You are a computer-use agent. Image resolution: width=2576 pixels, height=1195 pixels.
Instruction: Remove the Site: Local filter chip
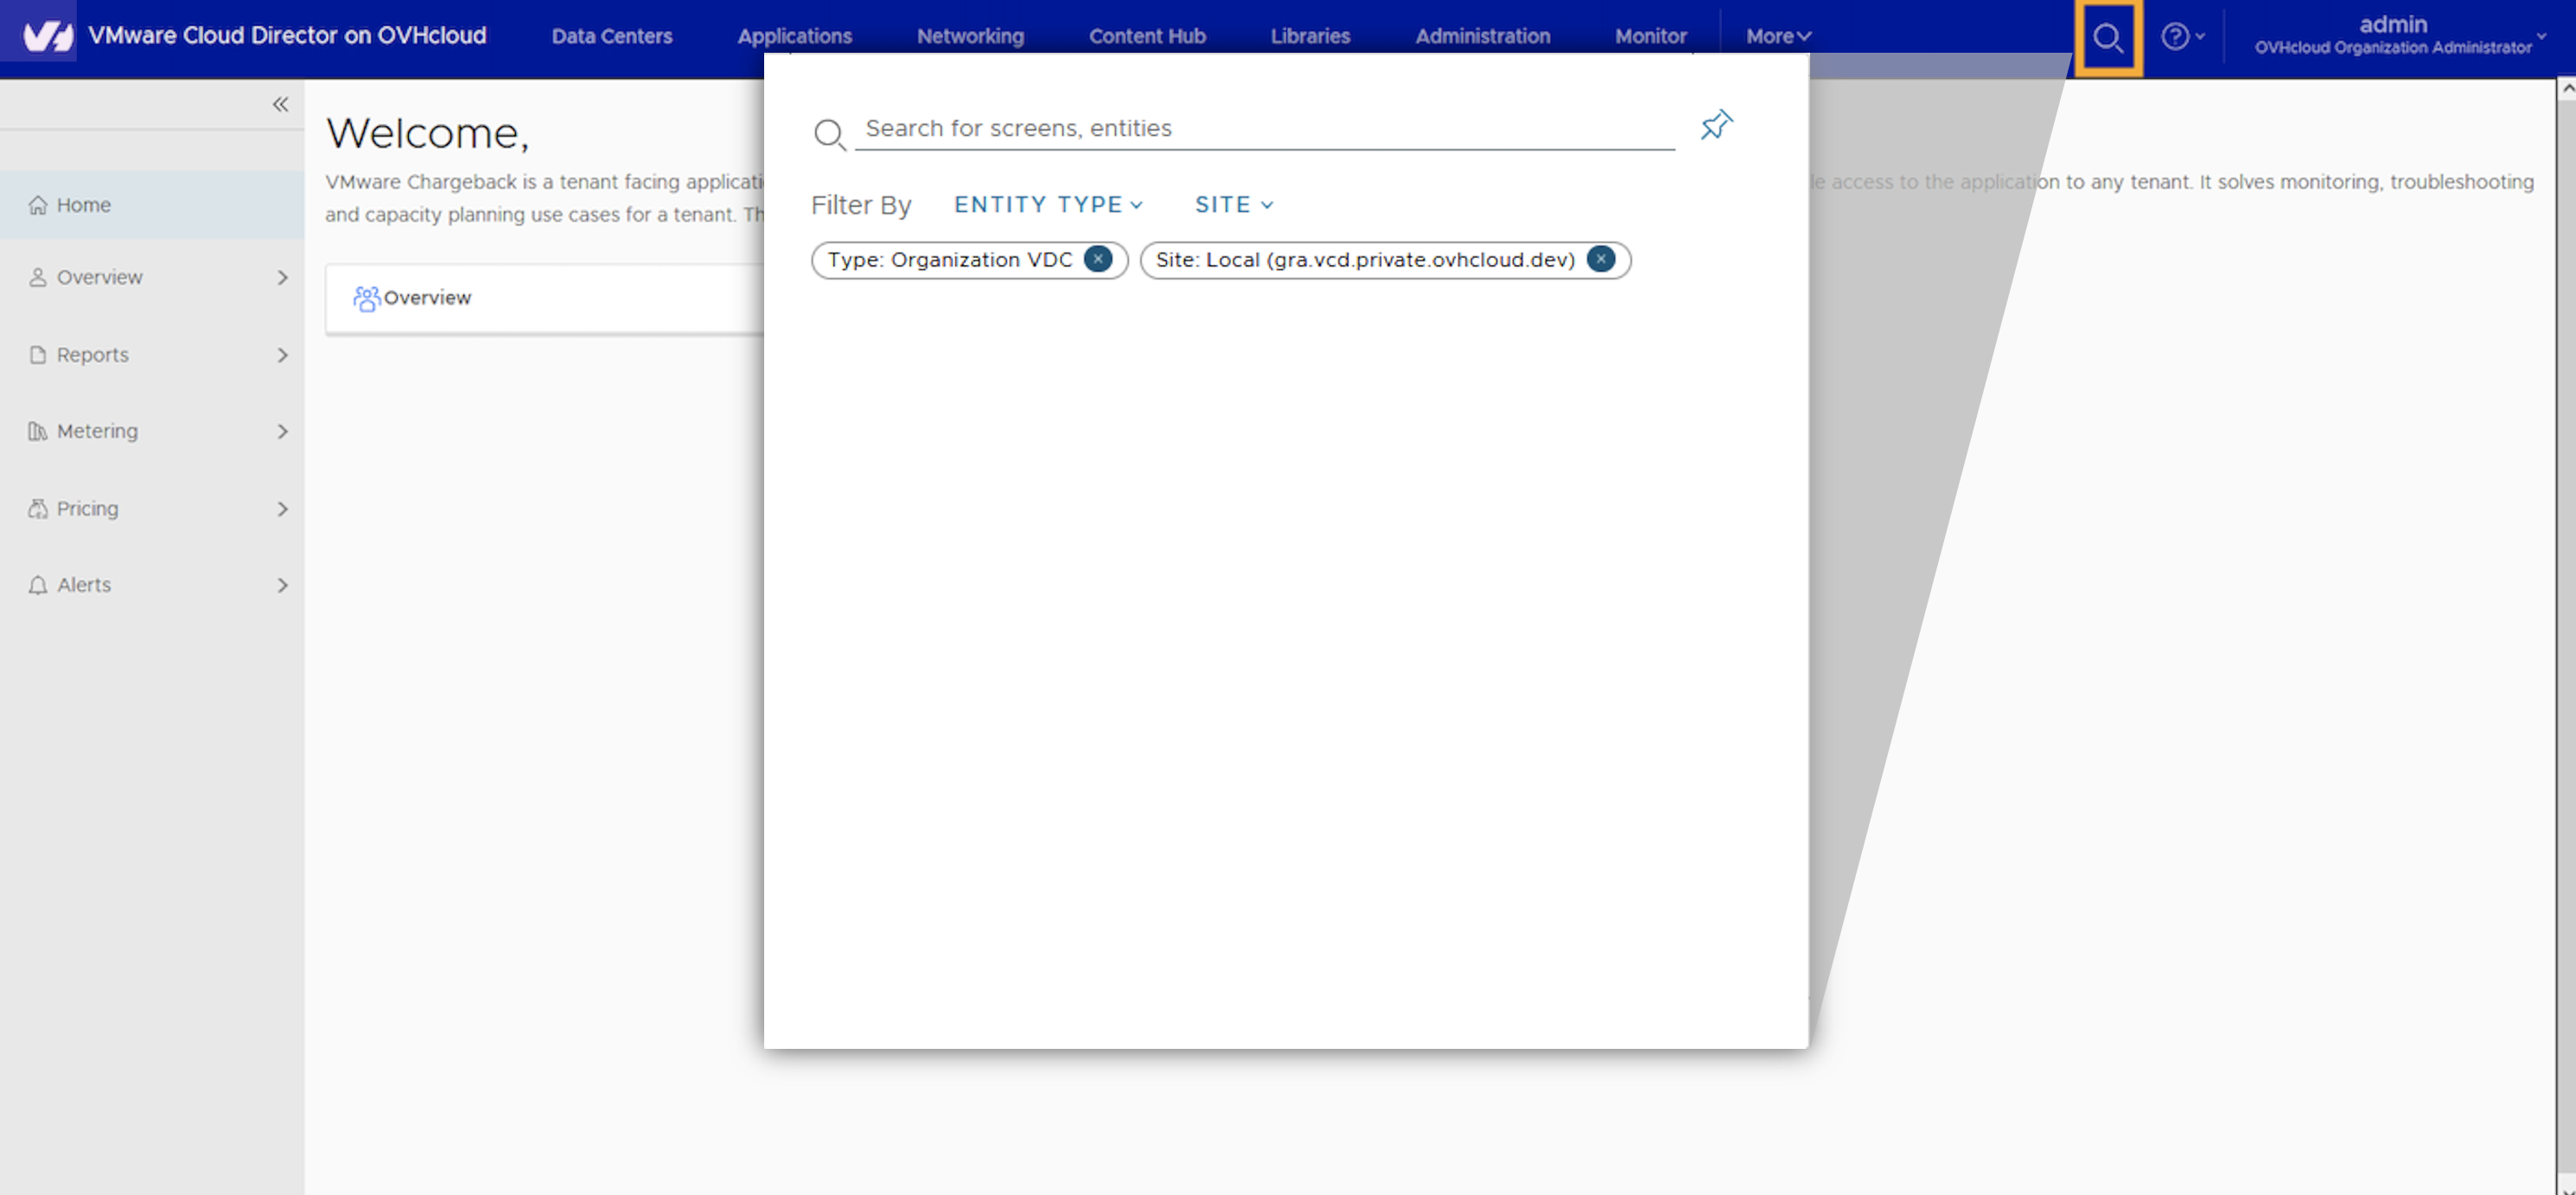[x=1600, y=259]
